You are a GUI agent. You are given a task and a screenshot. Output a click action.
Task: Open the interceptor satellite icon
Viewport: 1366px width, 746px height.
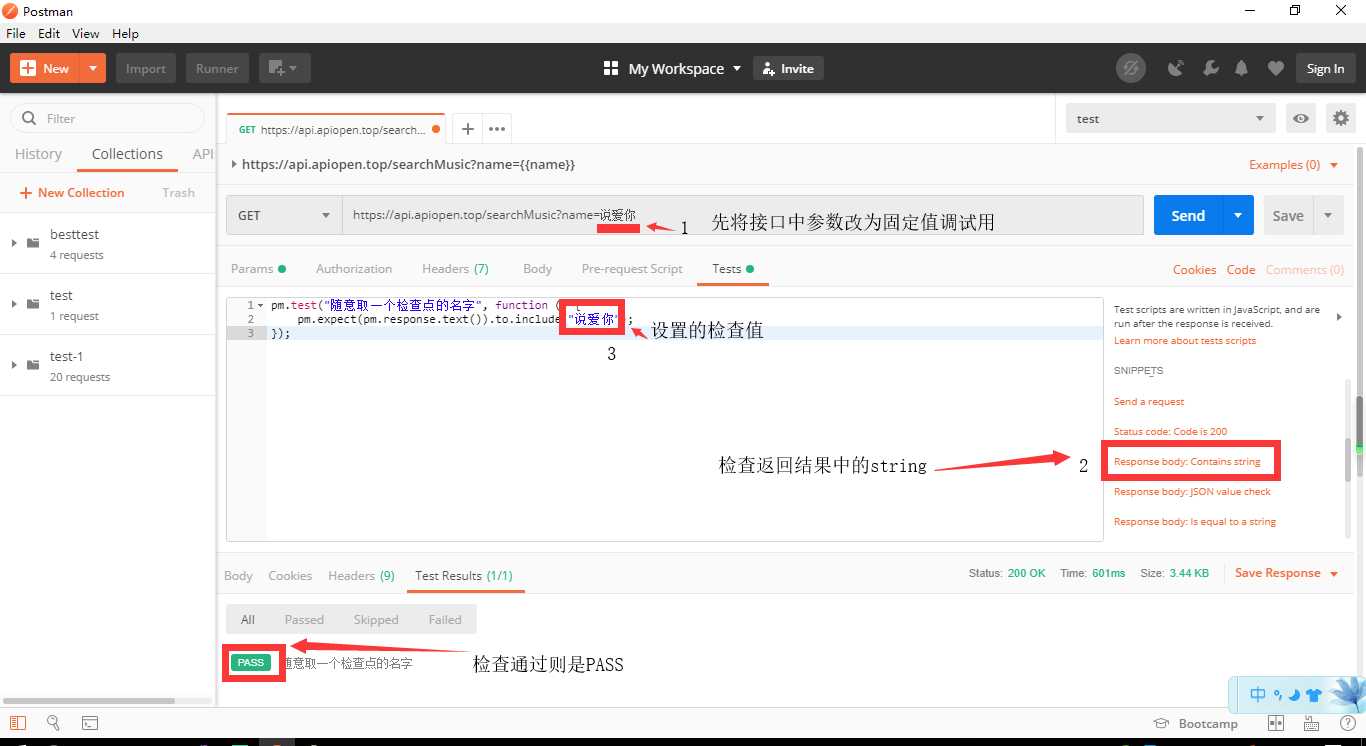click(1176, 68)
